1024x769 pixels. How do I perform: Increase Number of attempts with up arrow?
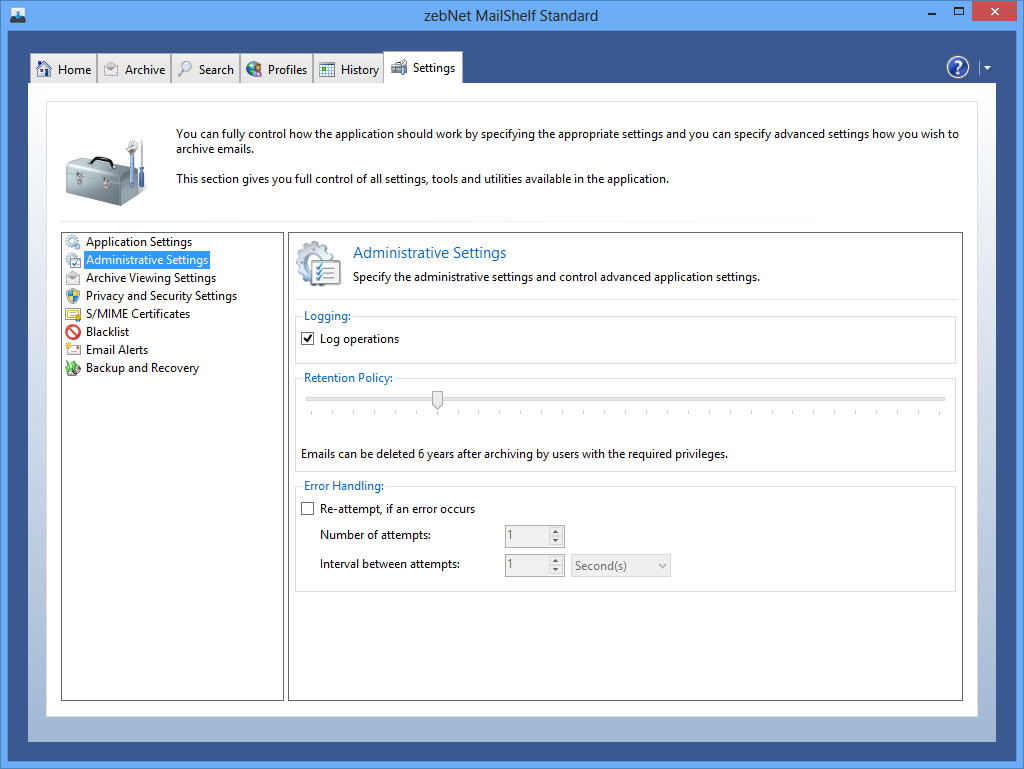click(x=557, y=531)
